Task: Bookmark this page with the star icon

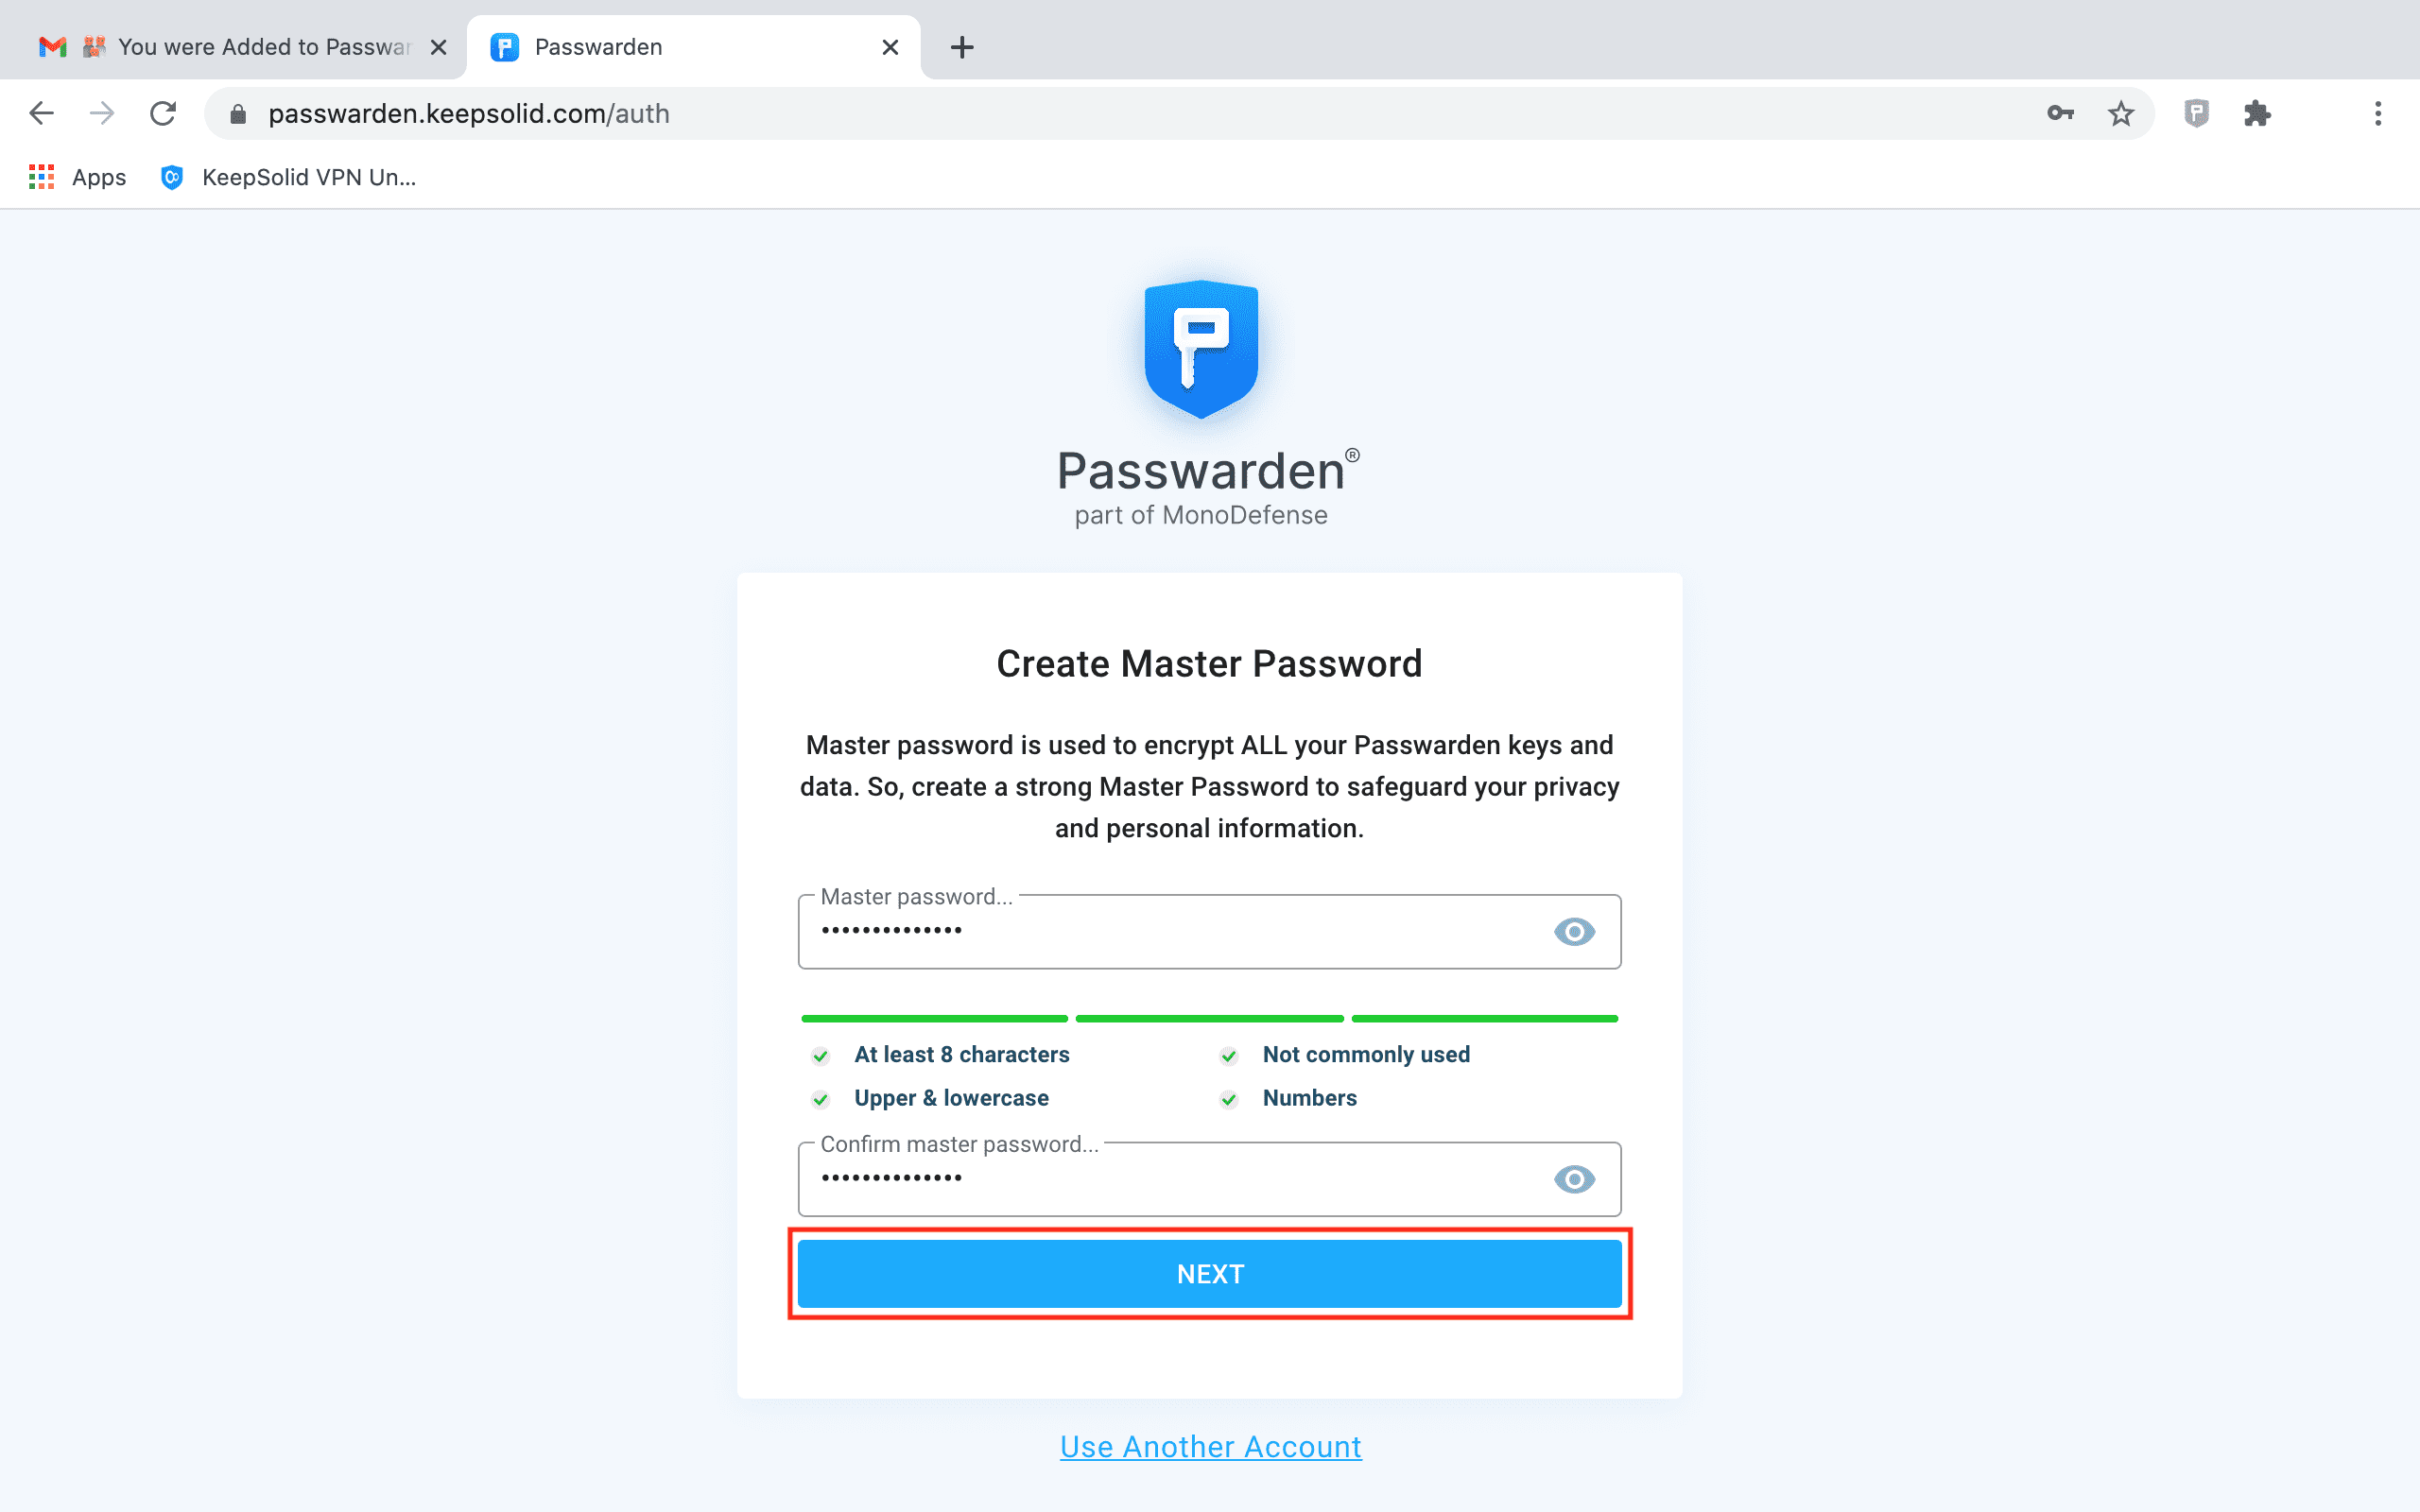Action: tap(2120, 114)
